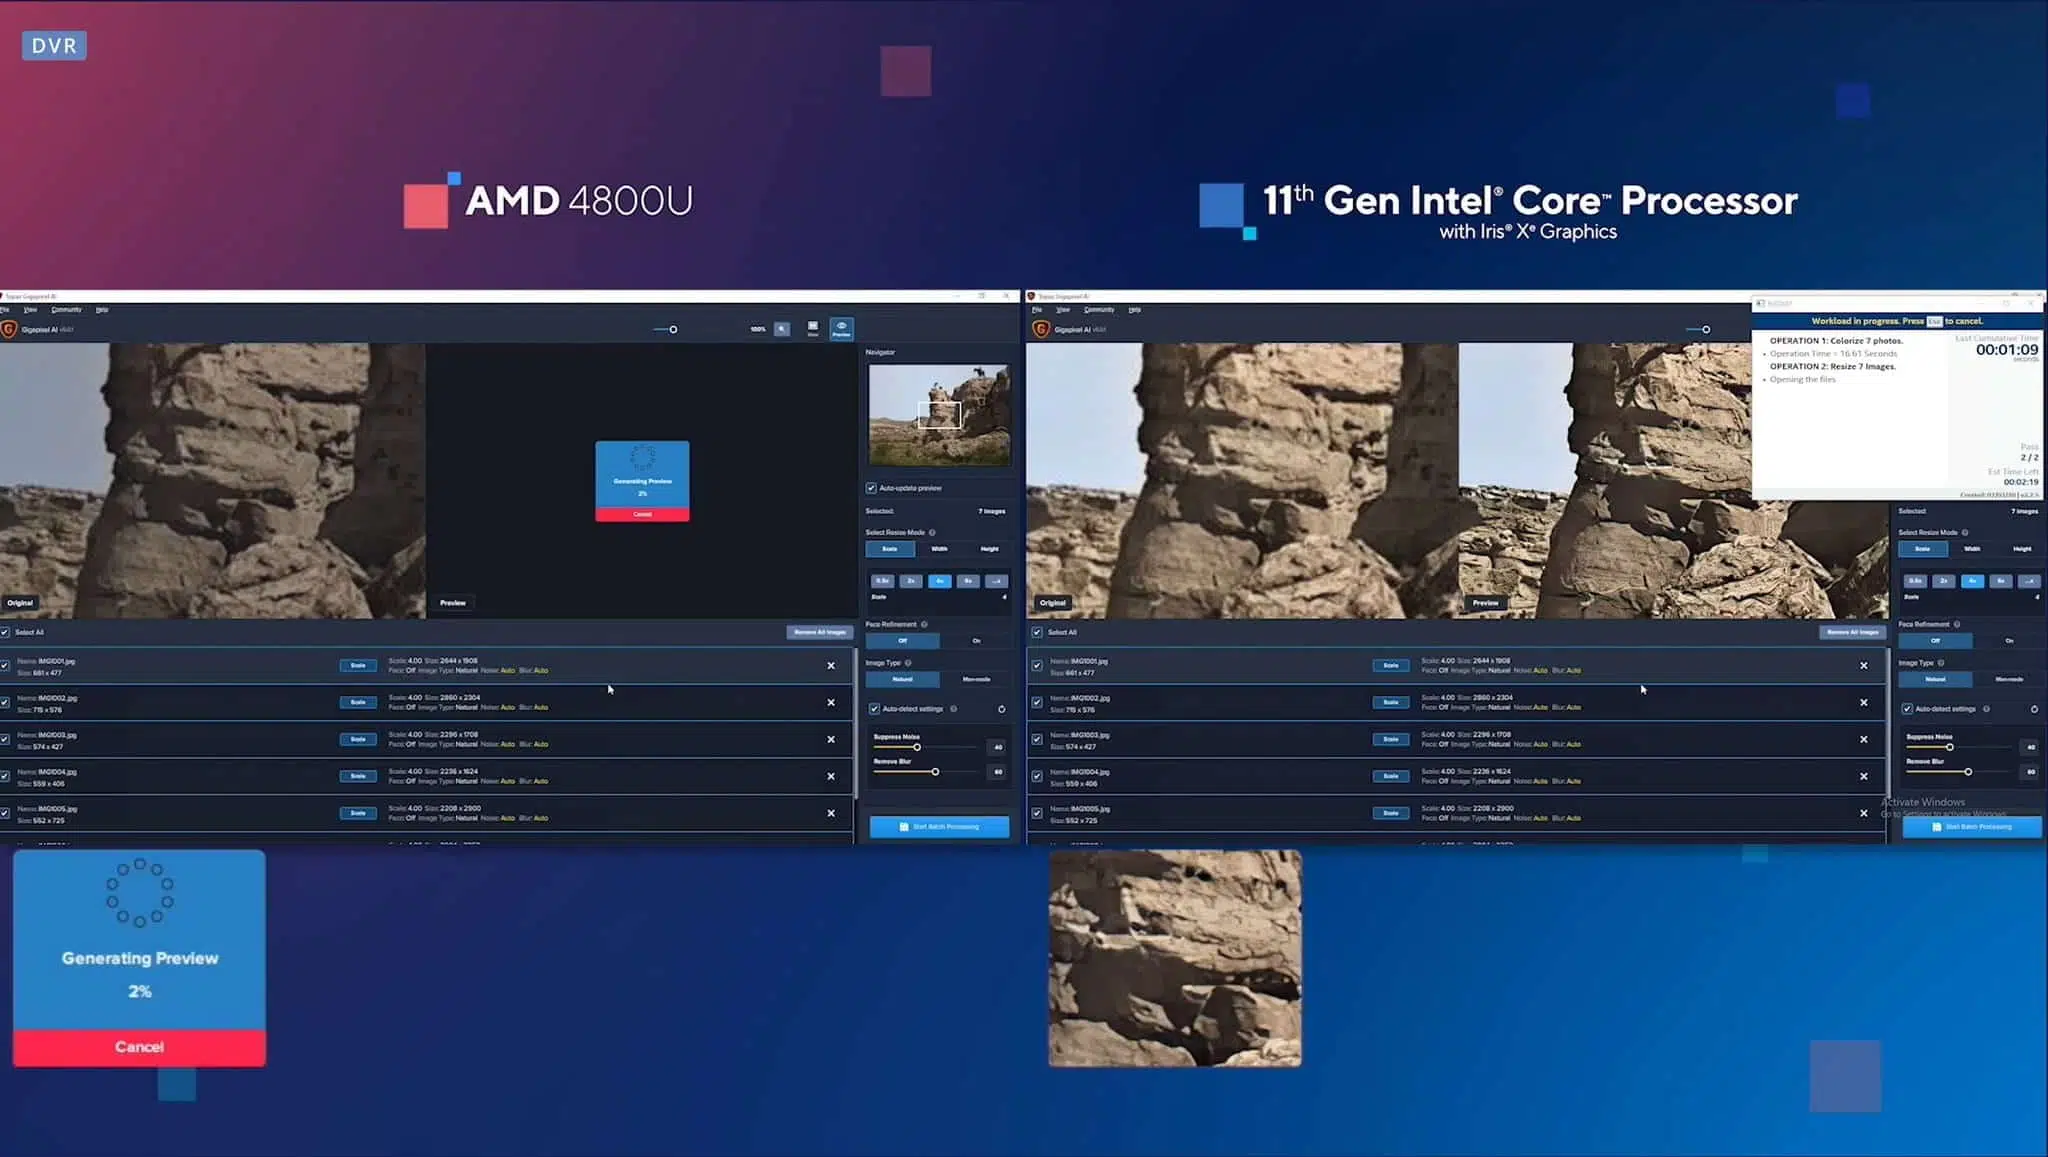Remove IMG1003.jpg in left AMD window

point(831,740)
